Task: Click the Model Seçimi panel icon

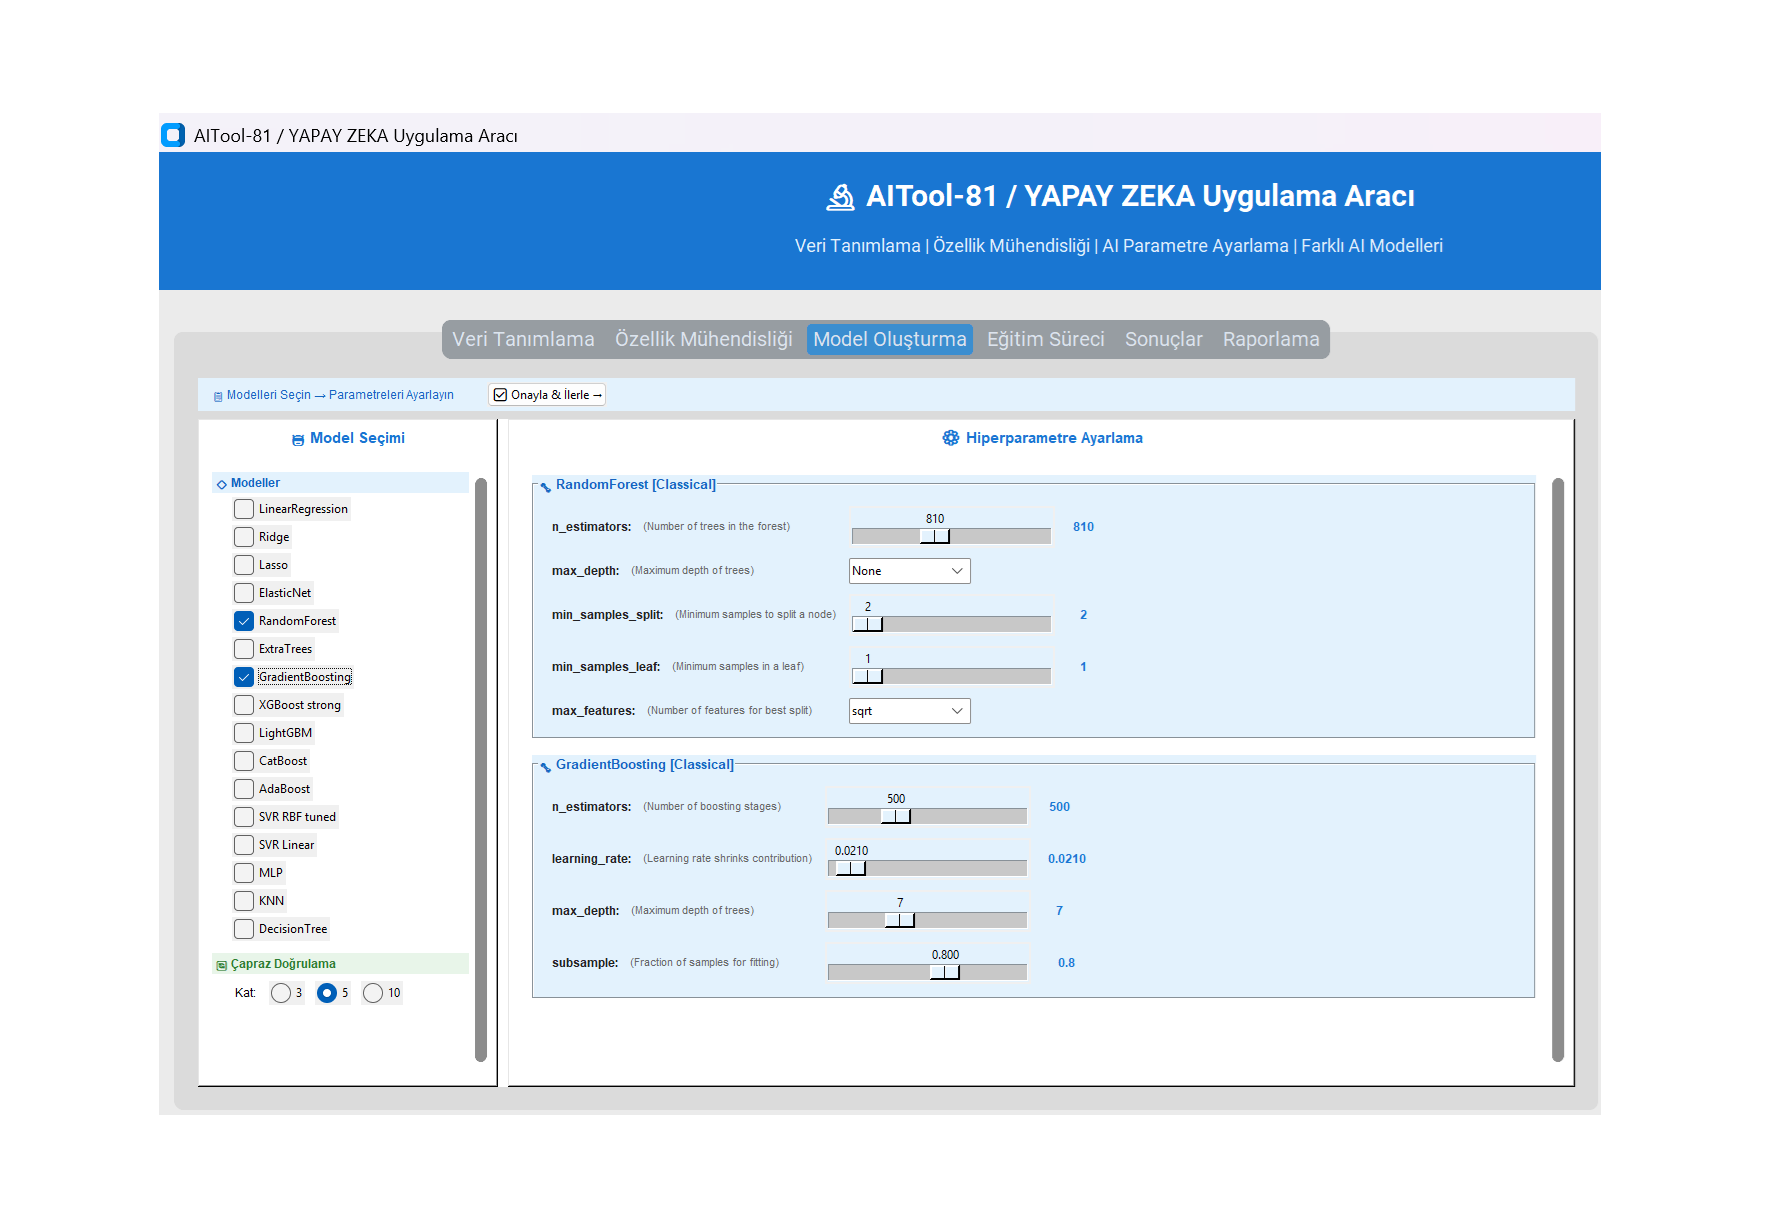Action: (298, 439)
